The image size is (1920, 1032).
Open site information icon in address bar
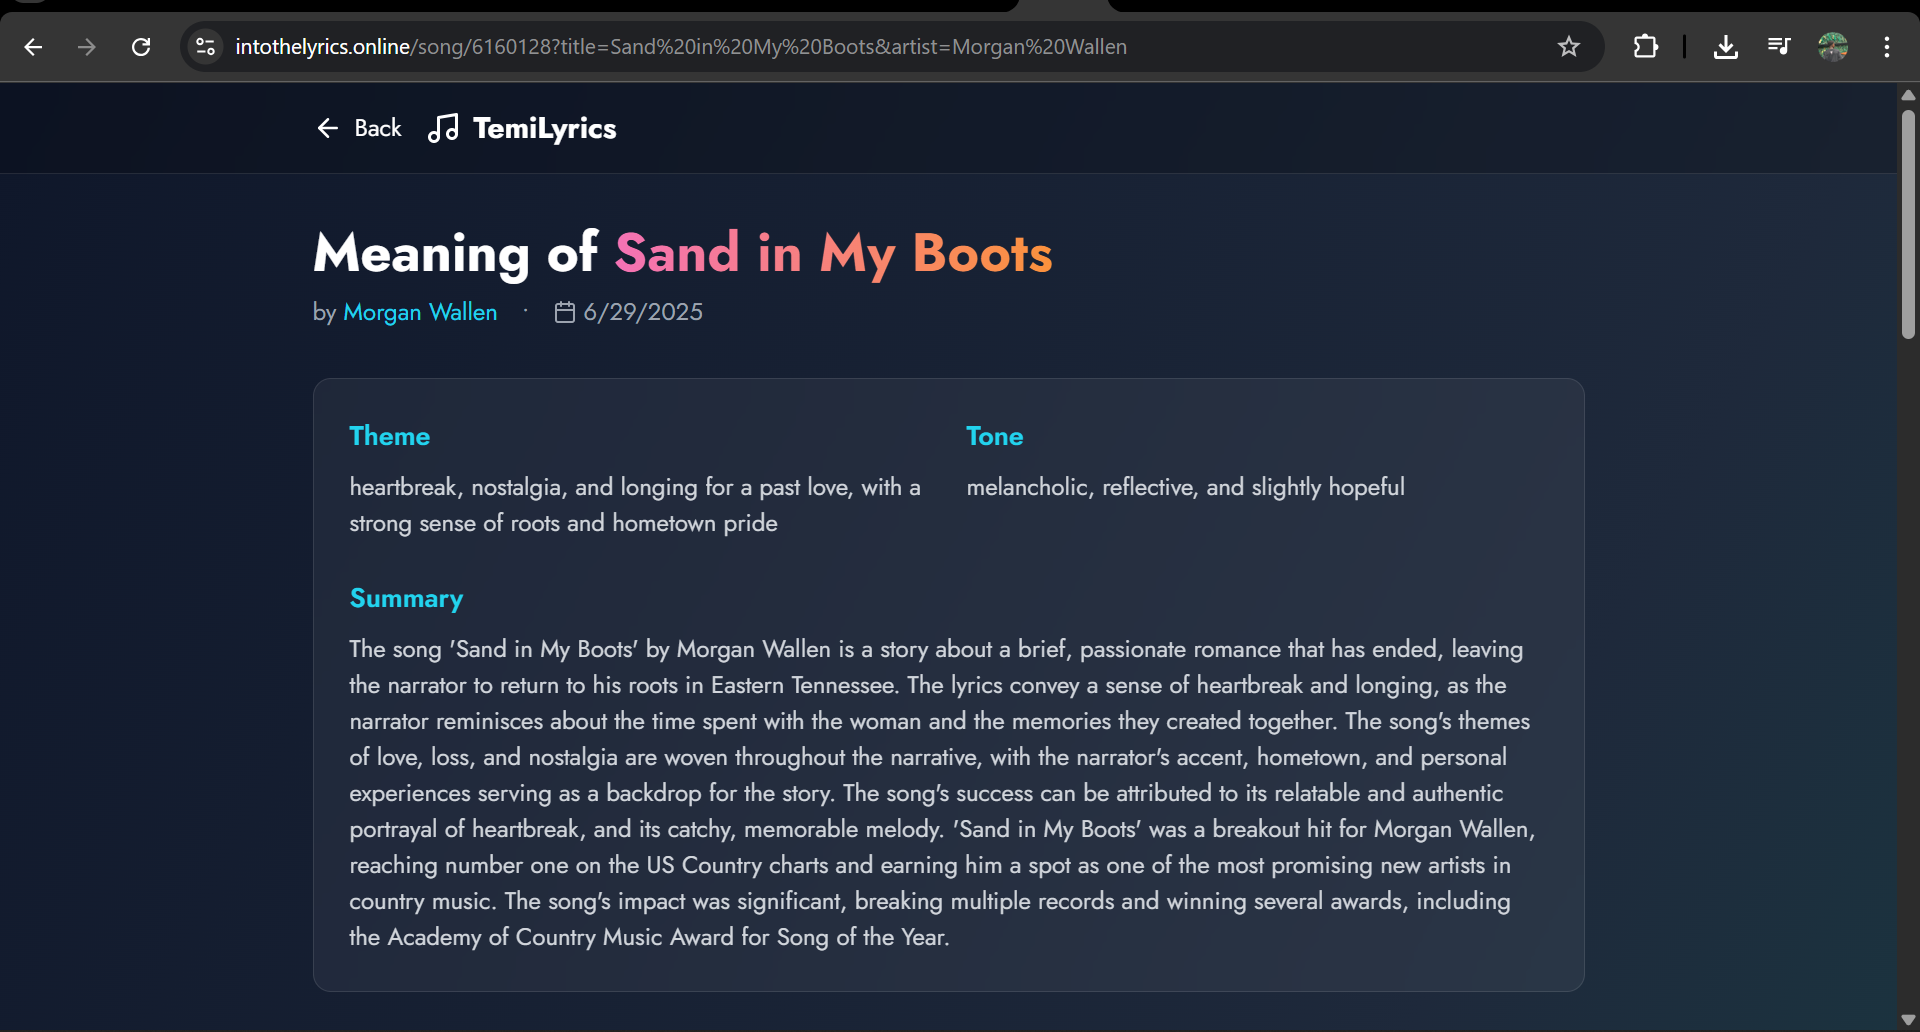206,47
